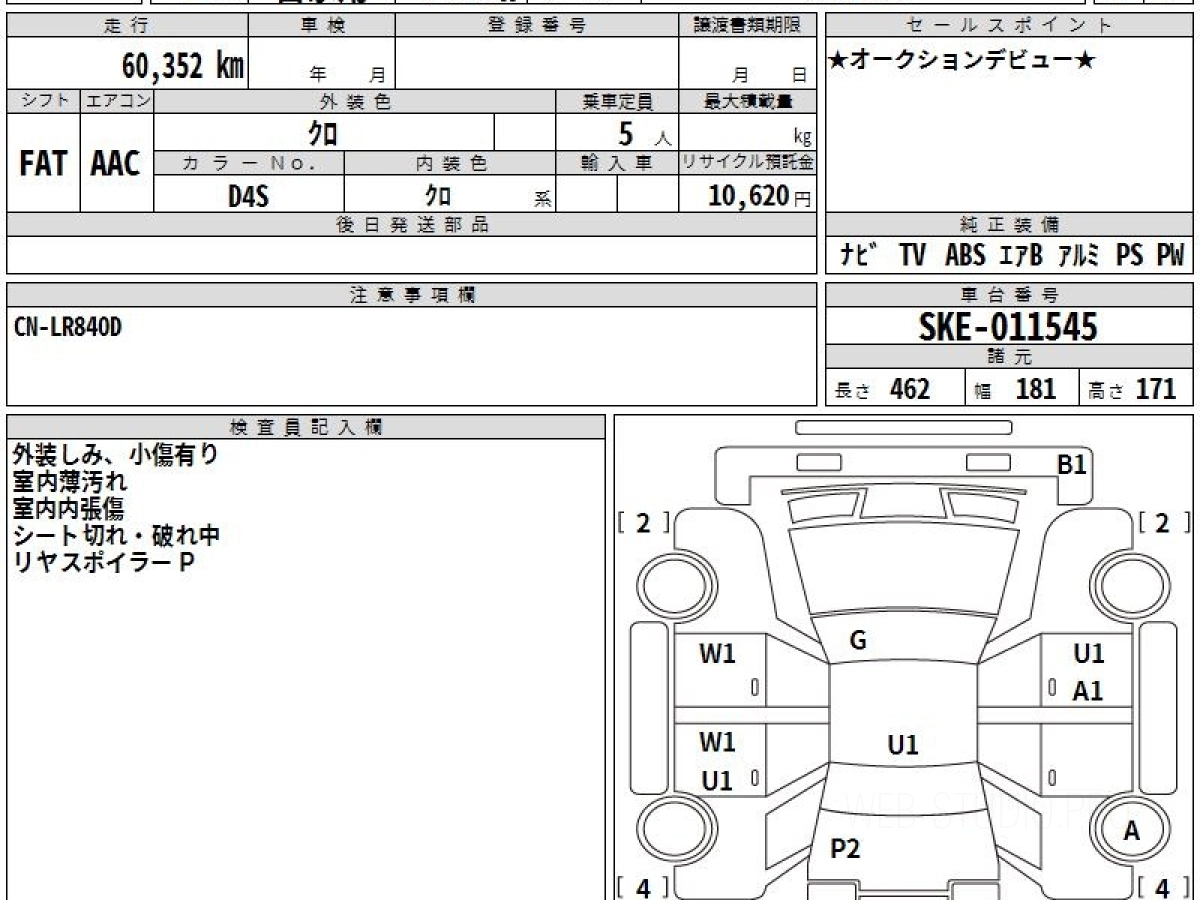Click the カラーNo. header

click(x=249, y=163)
